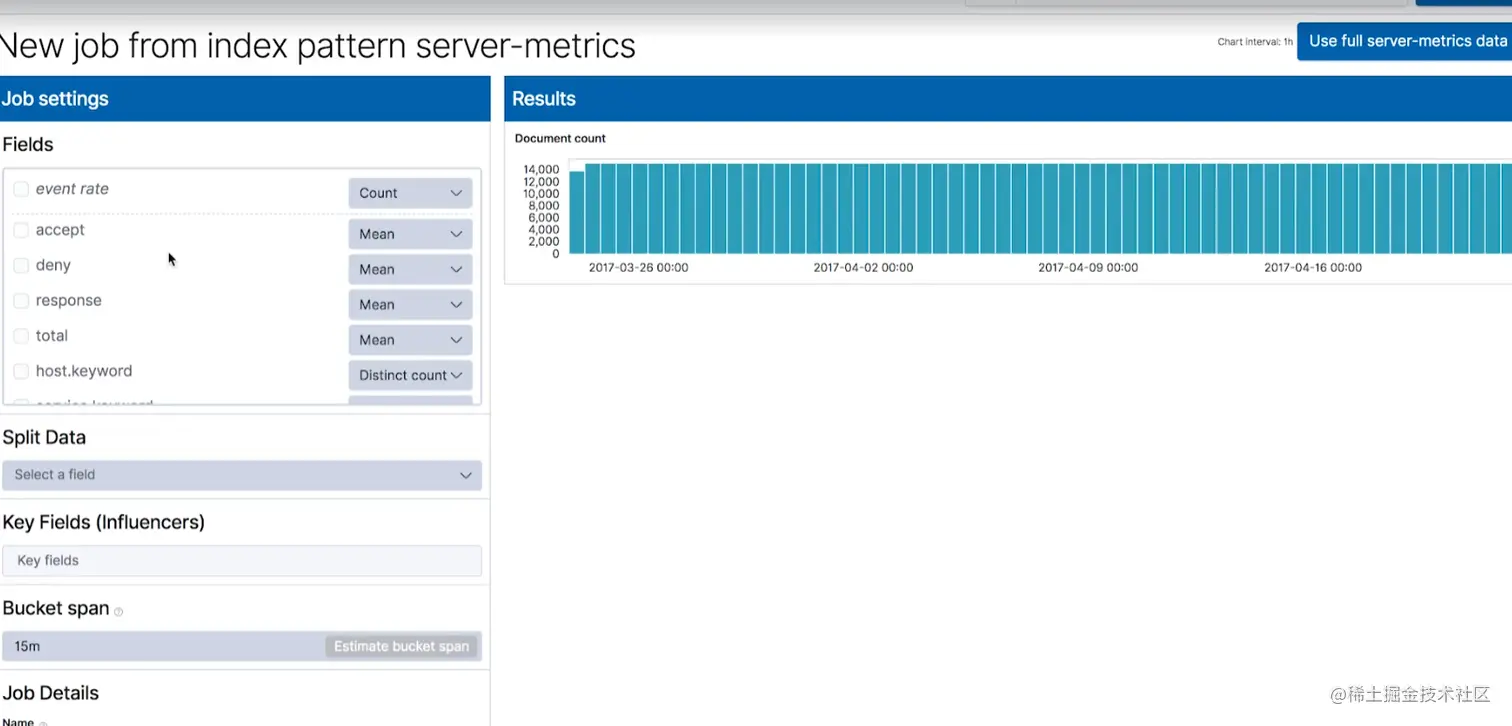Click the 'Document count' chart title
1512x726 pixels.
[x=560, y=138]
